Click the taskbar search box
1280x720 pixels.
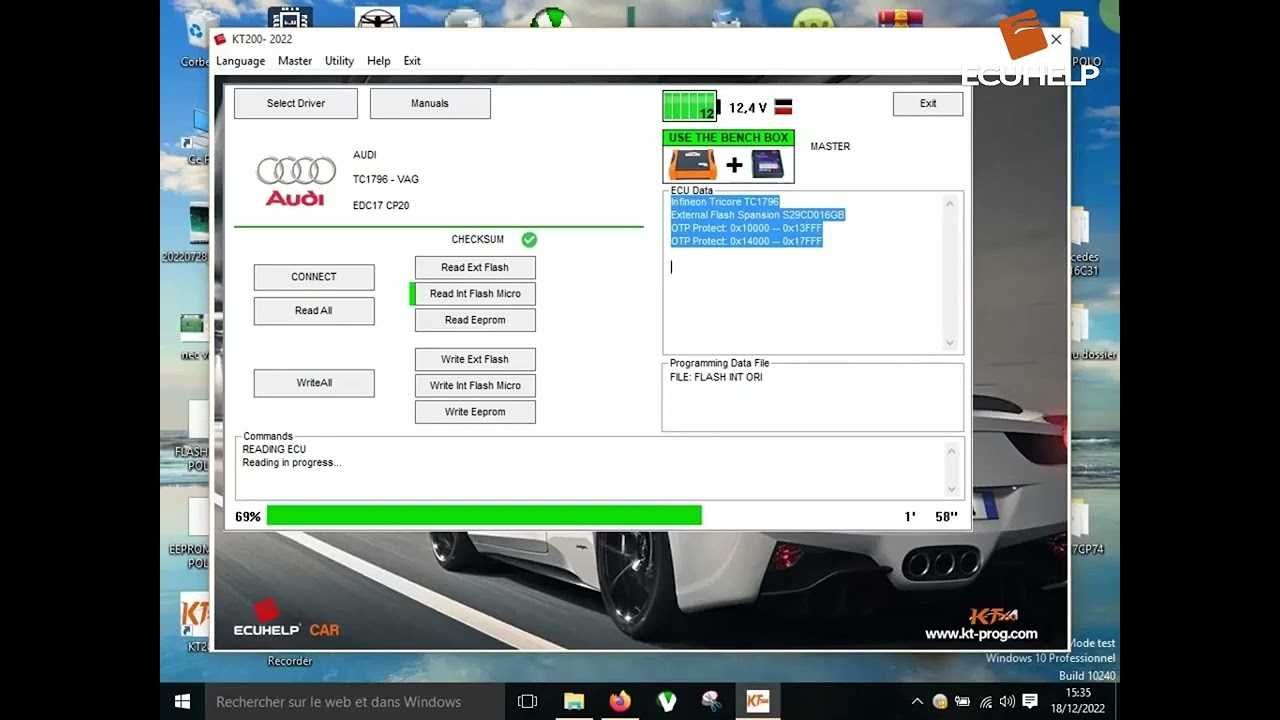point(355,702)
